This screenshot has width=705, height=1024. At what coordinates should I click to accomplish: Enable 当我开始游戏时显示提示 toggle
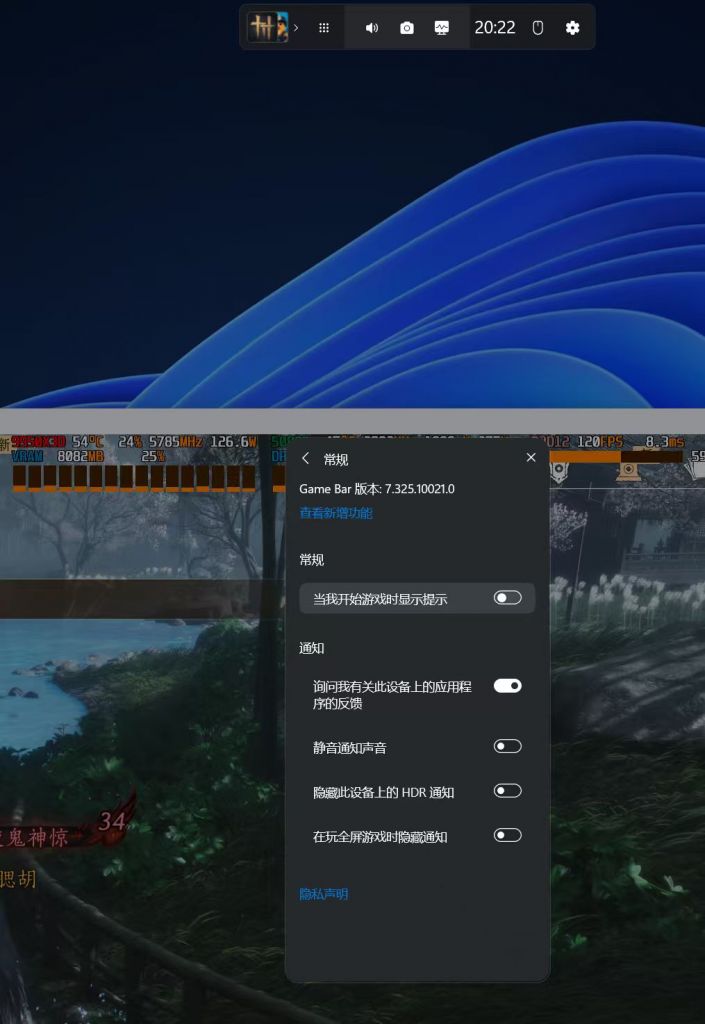tap(507, 598)
